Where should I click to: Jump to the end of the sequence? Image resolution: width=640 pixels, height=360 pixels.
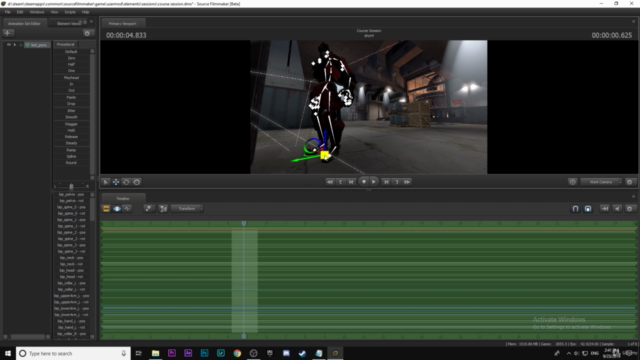[x=407, y=182]
